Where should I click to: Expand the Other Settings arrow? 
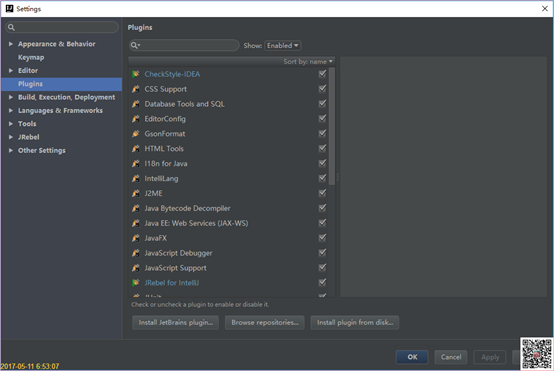[11, 150]
